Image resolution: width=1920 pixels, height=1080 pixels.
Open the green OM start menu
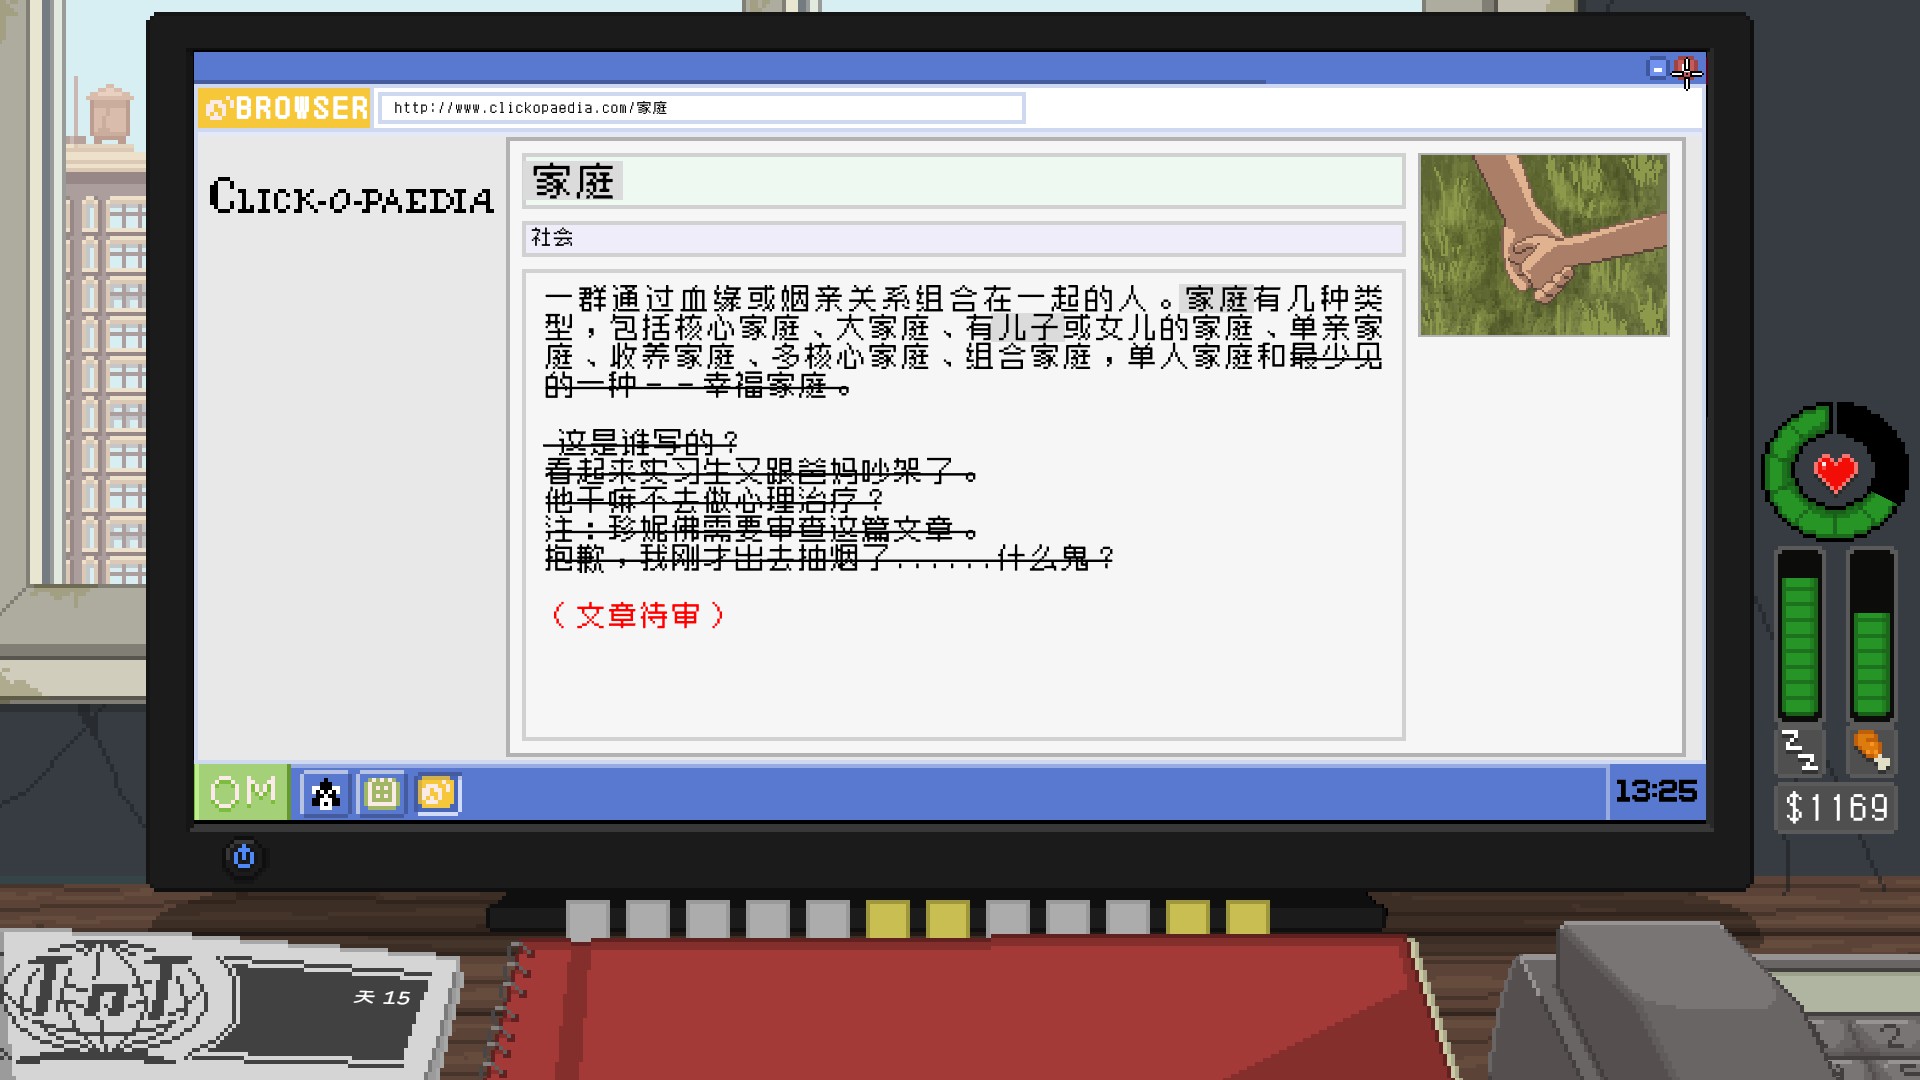point(243,793)
